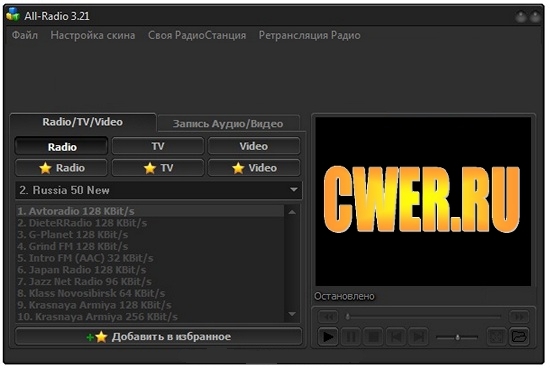Select '6. Japan Radio 128 KBit/s' station
Image resolution: width=550 pixels, height=368 pixels.
point(150,270)
